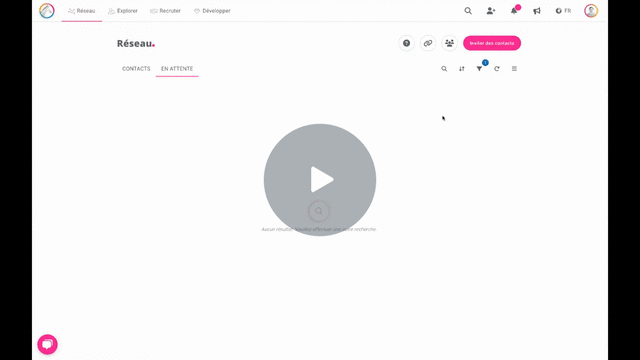Open the user profile avatar menu
Viewport: 640px width, 360px height.
pos(591,11)
